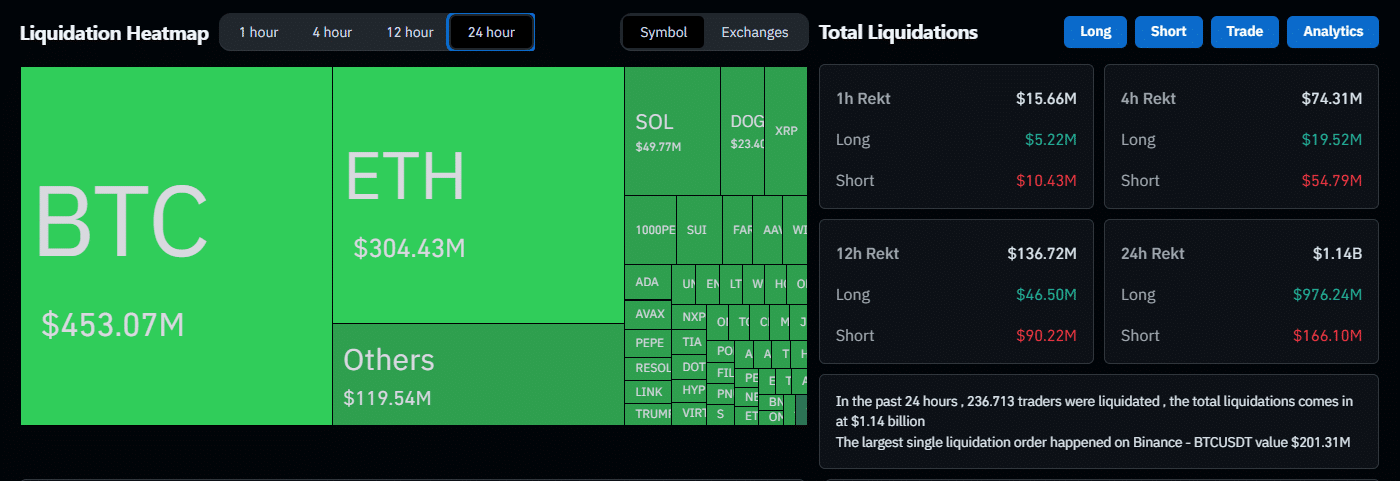This screenshot has width=1400, height=481.
Task: Click the Short button
Action: tap(1168, 32)
